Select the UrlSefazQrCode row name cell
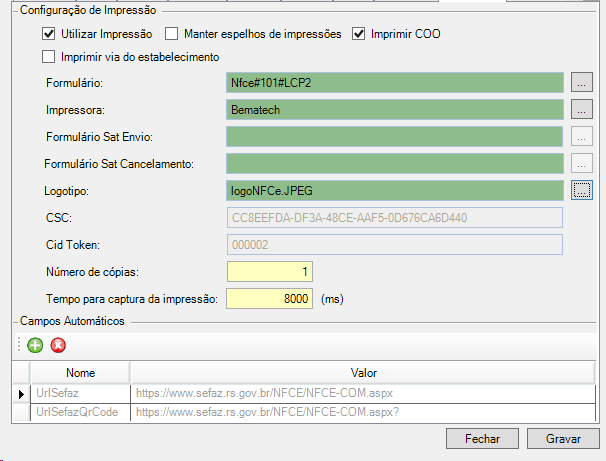 80,411
